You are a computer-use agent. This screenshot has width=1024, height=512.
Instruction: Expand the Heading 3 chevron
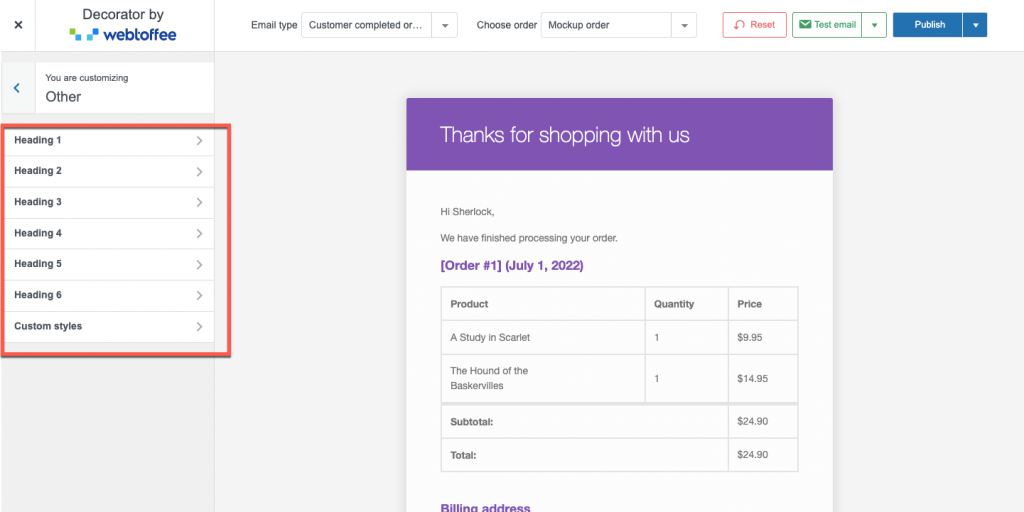(x=199, y=203)
